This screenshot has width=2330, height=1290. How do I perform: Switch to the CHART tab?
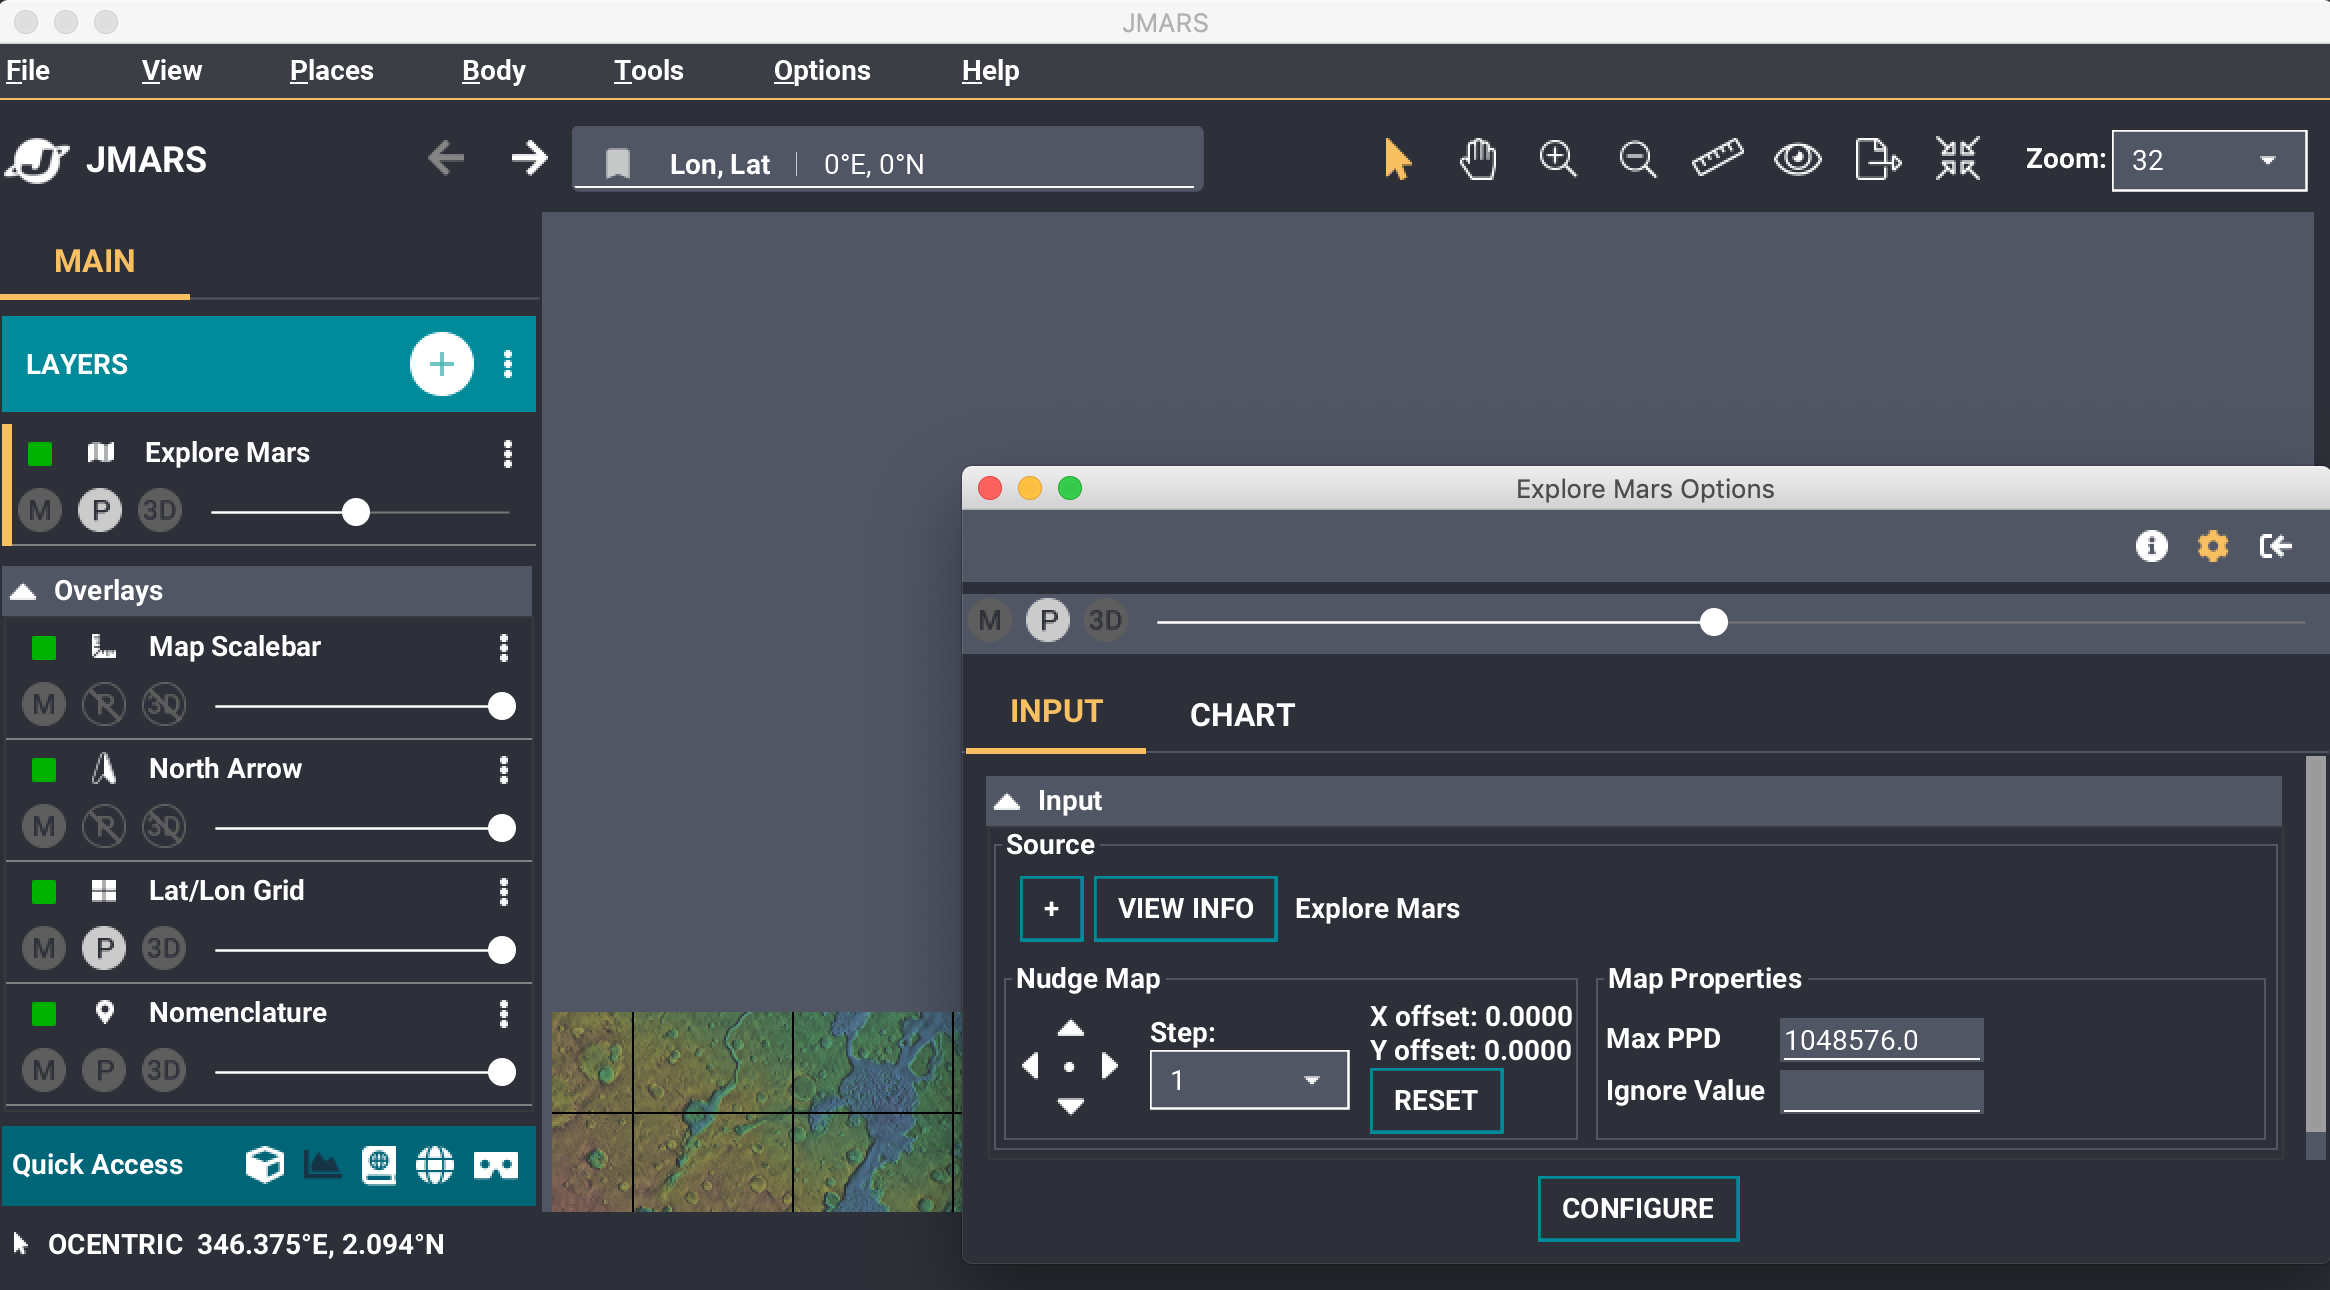tap(1242, 715)
